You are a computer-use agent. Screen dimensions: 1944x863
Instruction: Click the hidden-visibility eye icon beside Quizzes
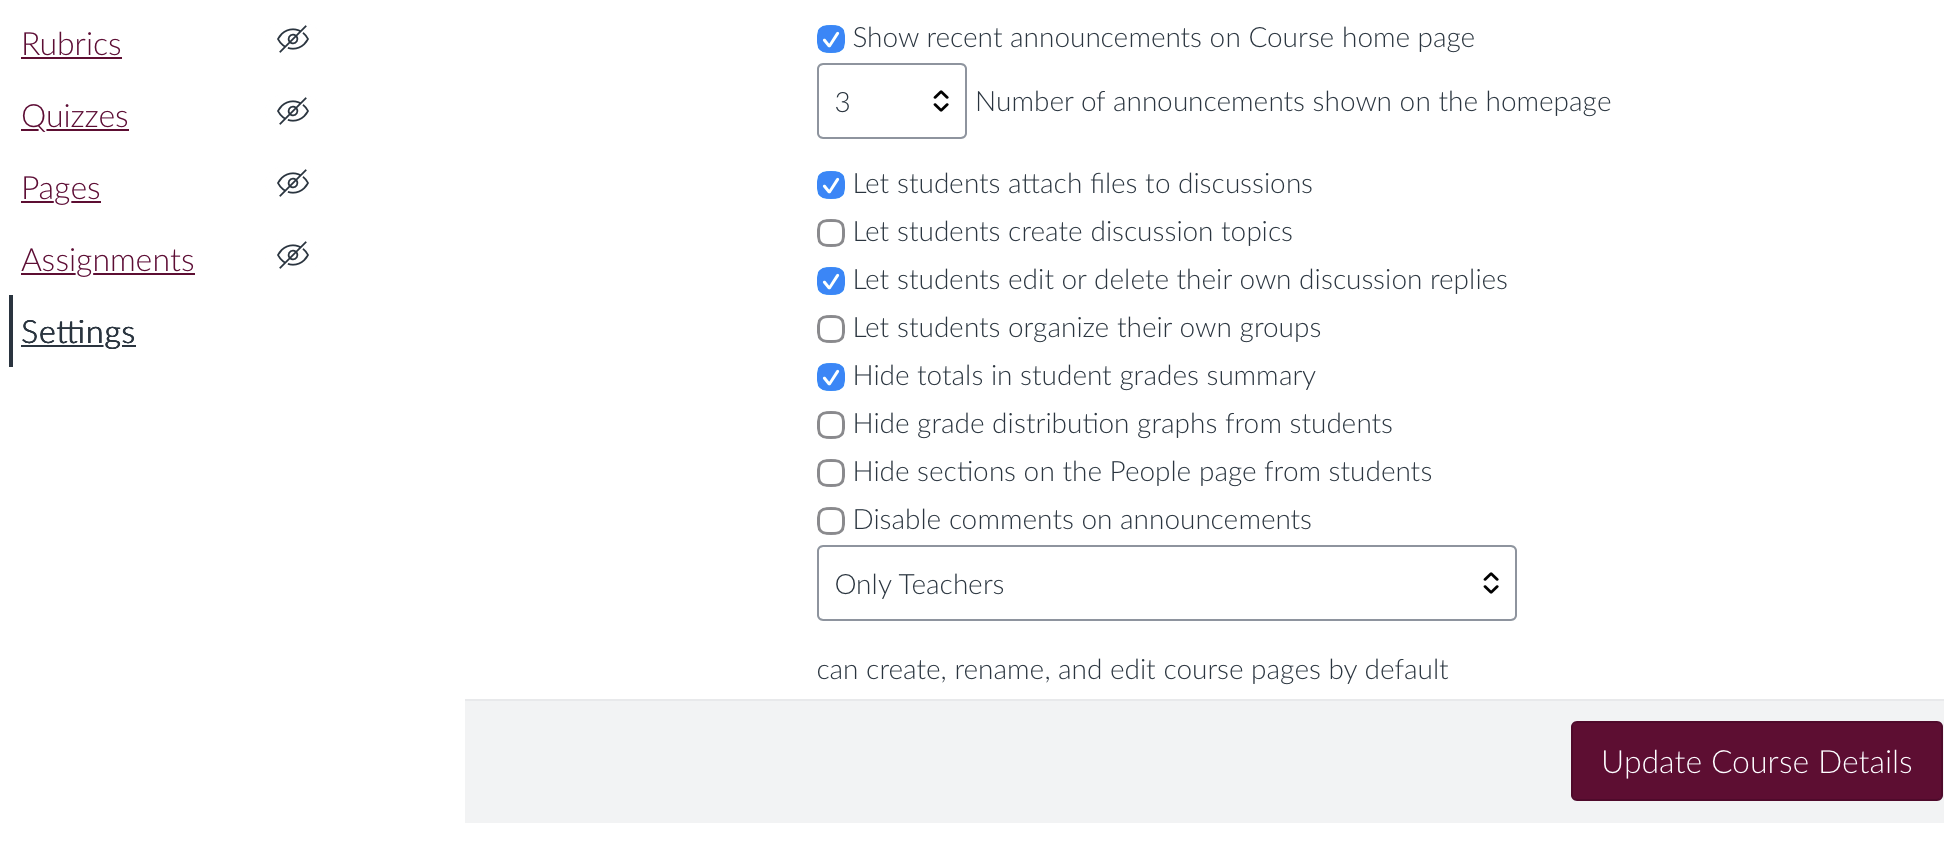291,111
